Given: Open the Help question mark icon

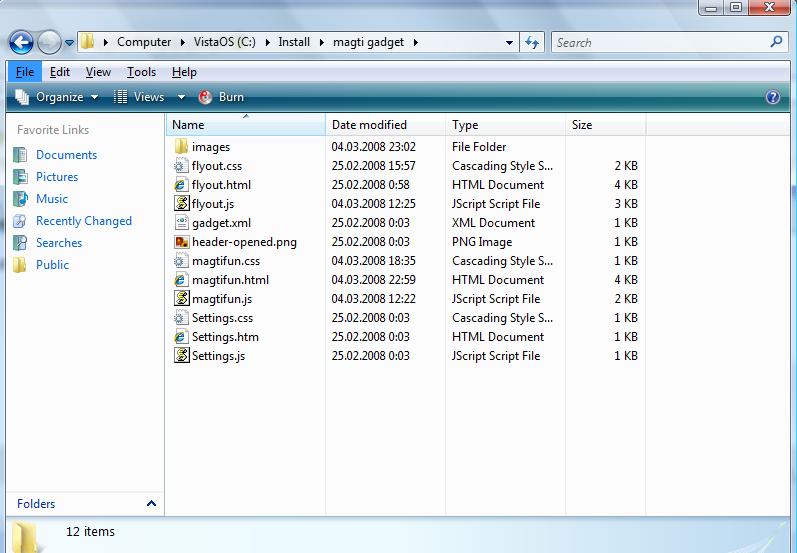Looking at the screenshot, I should click(x=772, y=97).
